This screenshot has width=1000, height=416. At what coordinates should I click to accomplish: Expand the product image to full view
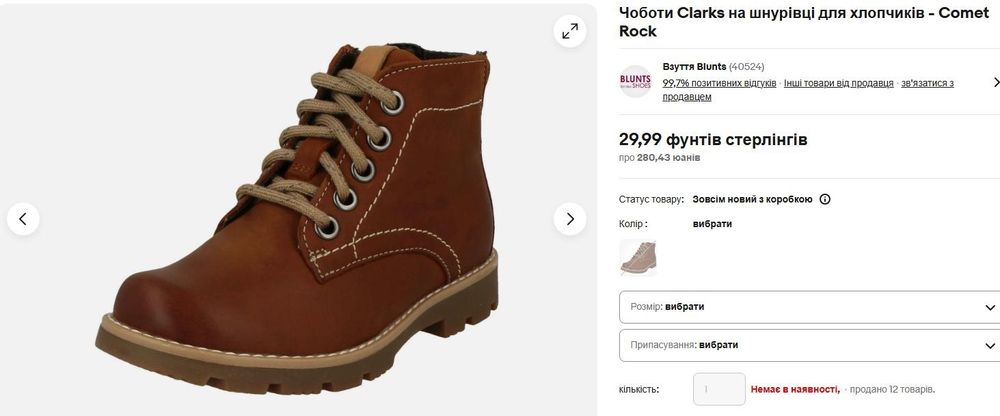pos(570,31)
